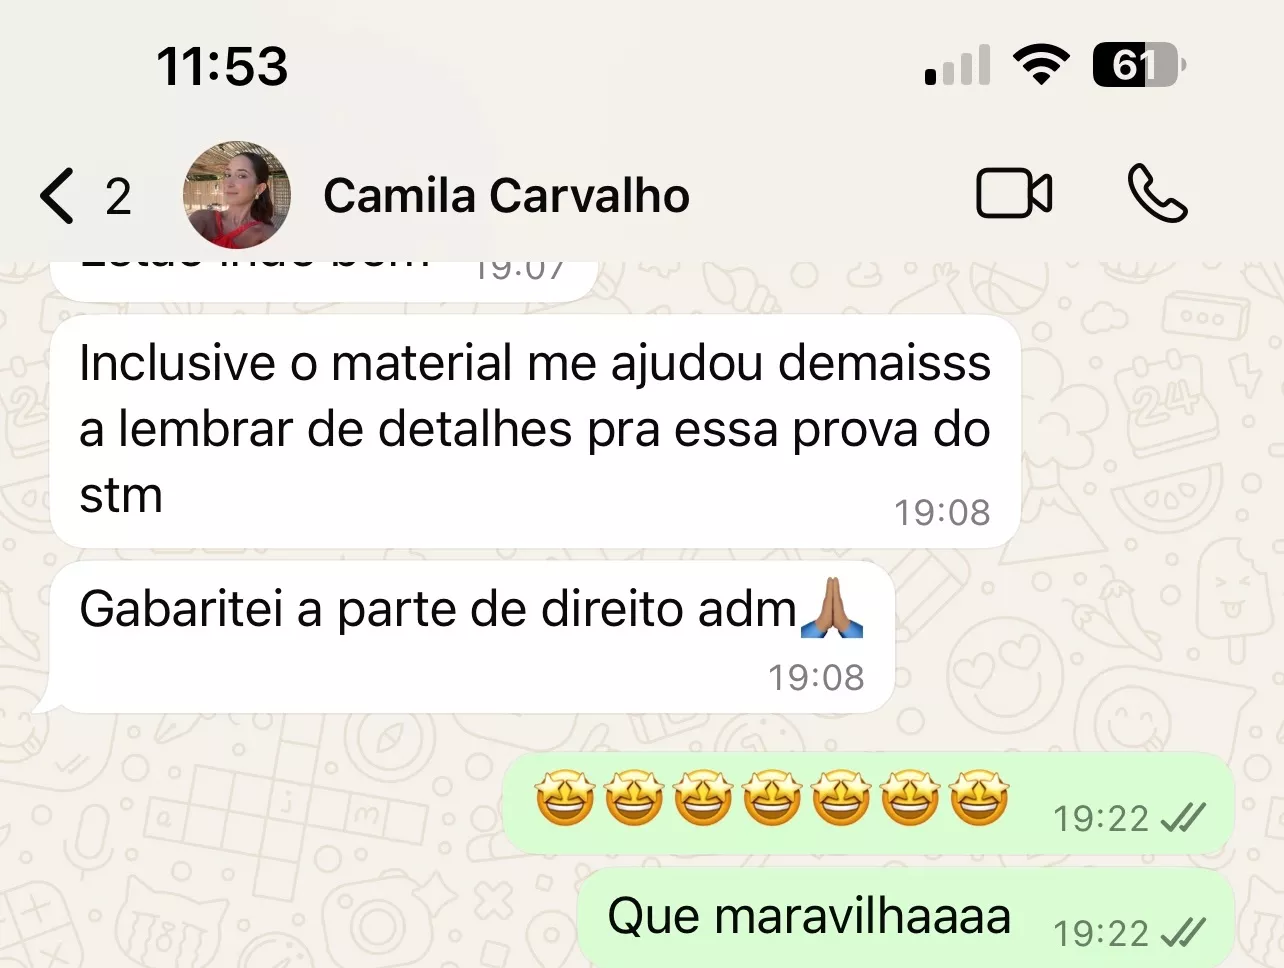The height and width of the screenshot is (968, 1284).
Task: Tap the 19:08 timestamp under 'stm'
Action: click(942, 512)
